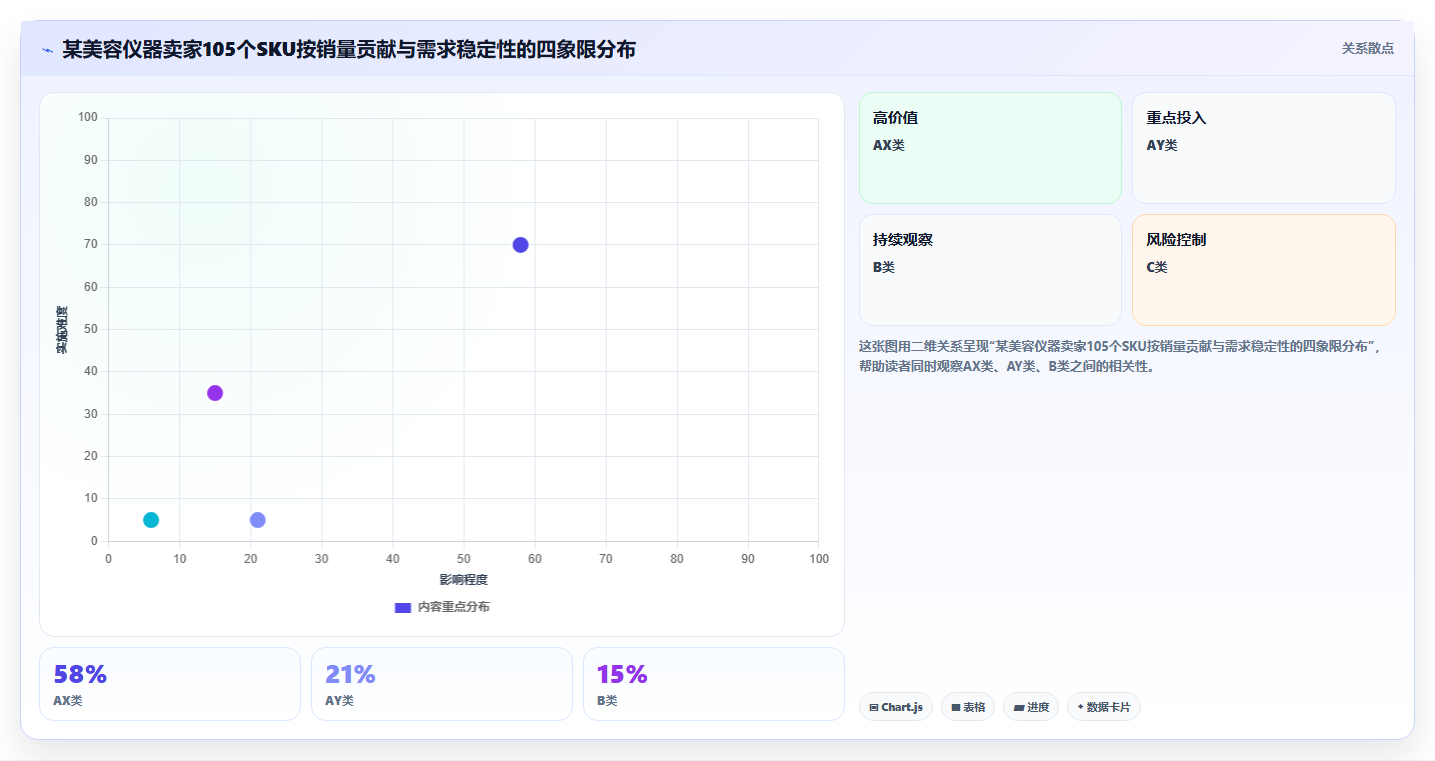
Task: Click the chart title text
Action: [x=349, y=50]
